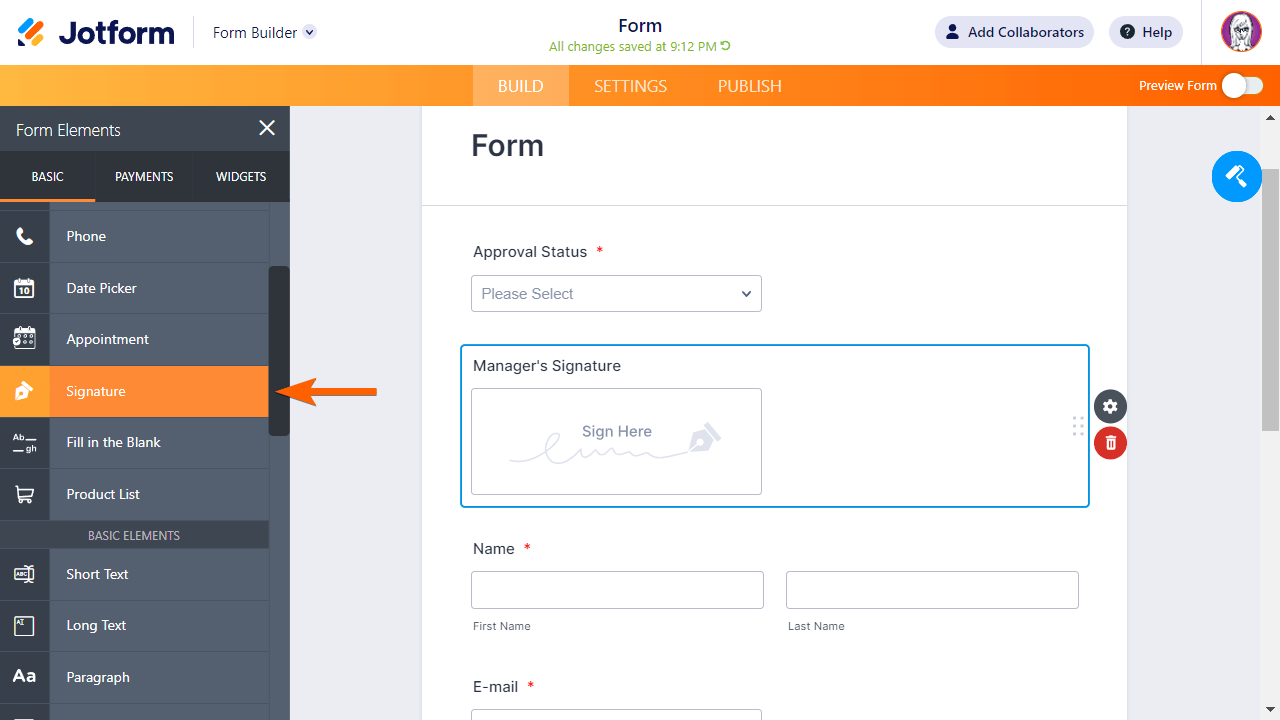This screenshot has width=1280, height=720.
Task: Click the Sign Here signature box
Action: click(x=616, y=441)
